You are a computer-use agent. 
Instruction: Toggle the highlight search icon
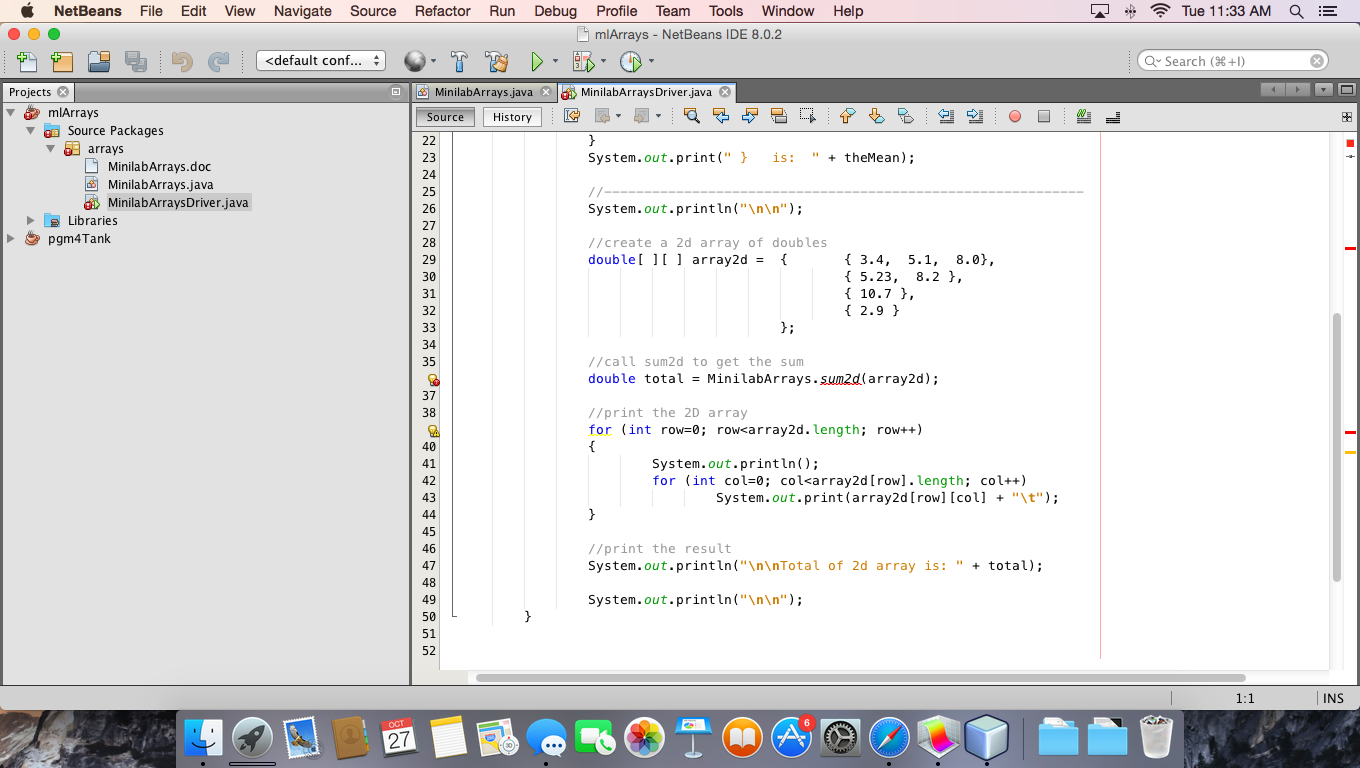pos(779,116)
